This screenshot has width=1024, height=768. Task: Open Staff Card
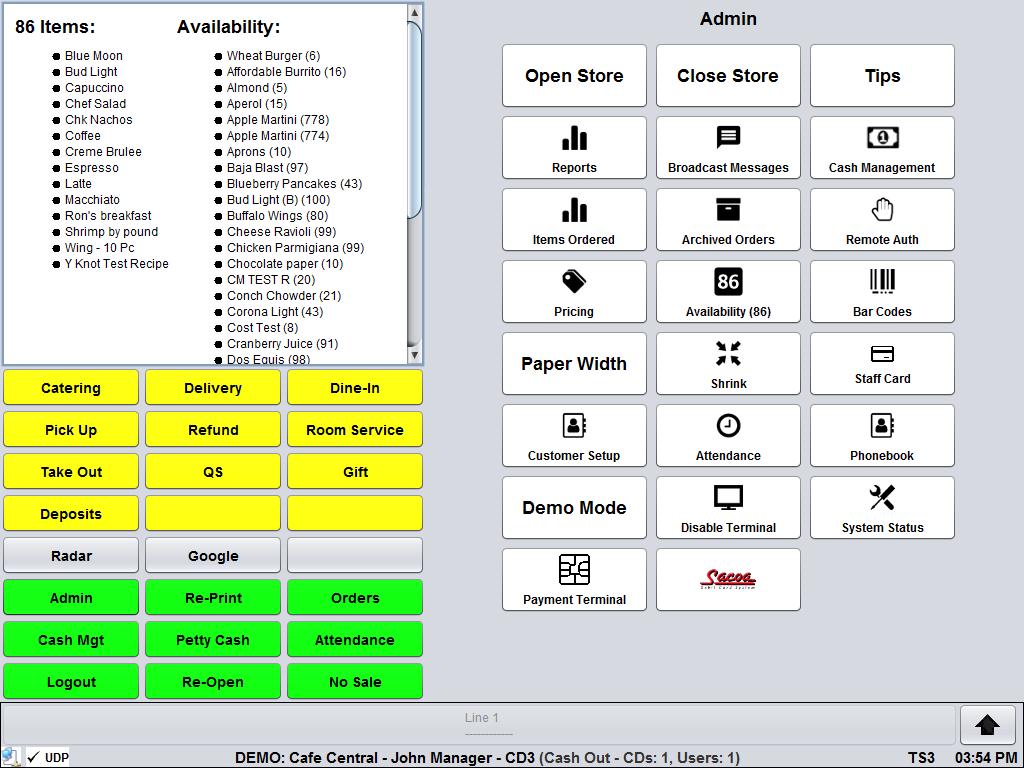coord(882,363)
